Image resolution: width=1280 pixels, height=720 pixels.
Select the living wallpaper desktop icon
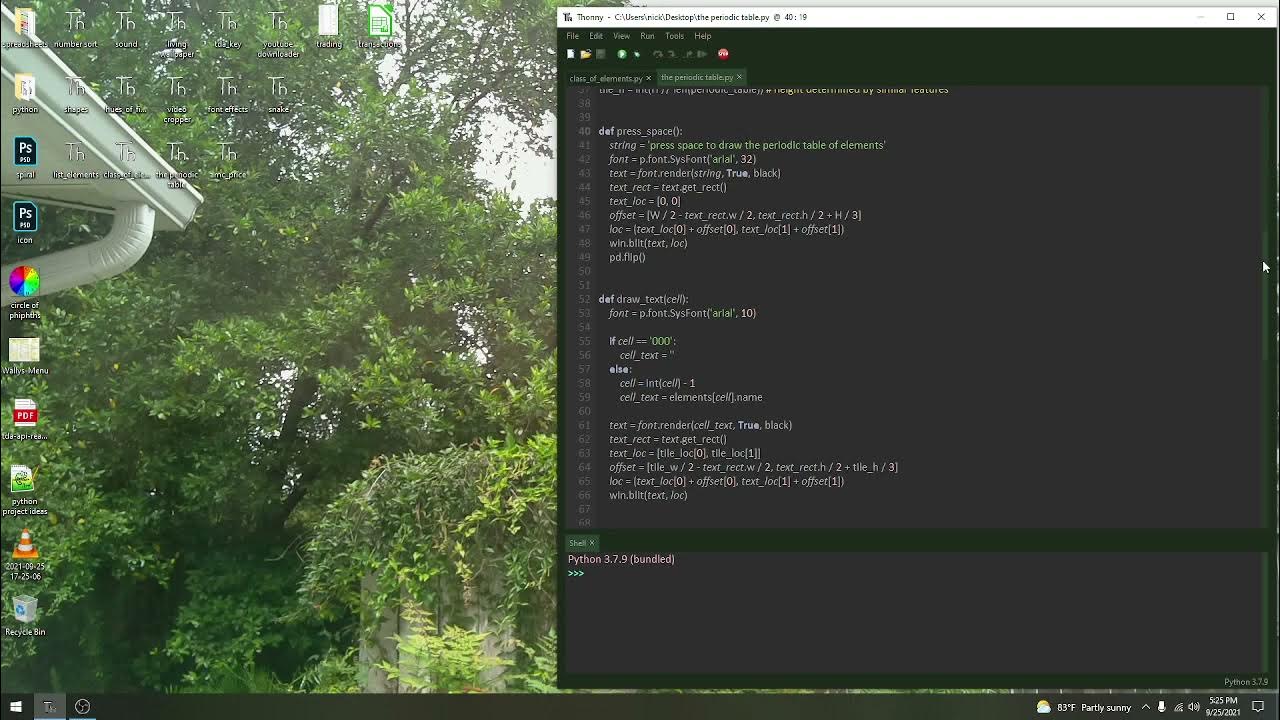[x=177, y=33]
